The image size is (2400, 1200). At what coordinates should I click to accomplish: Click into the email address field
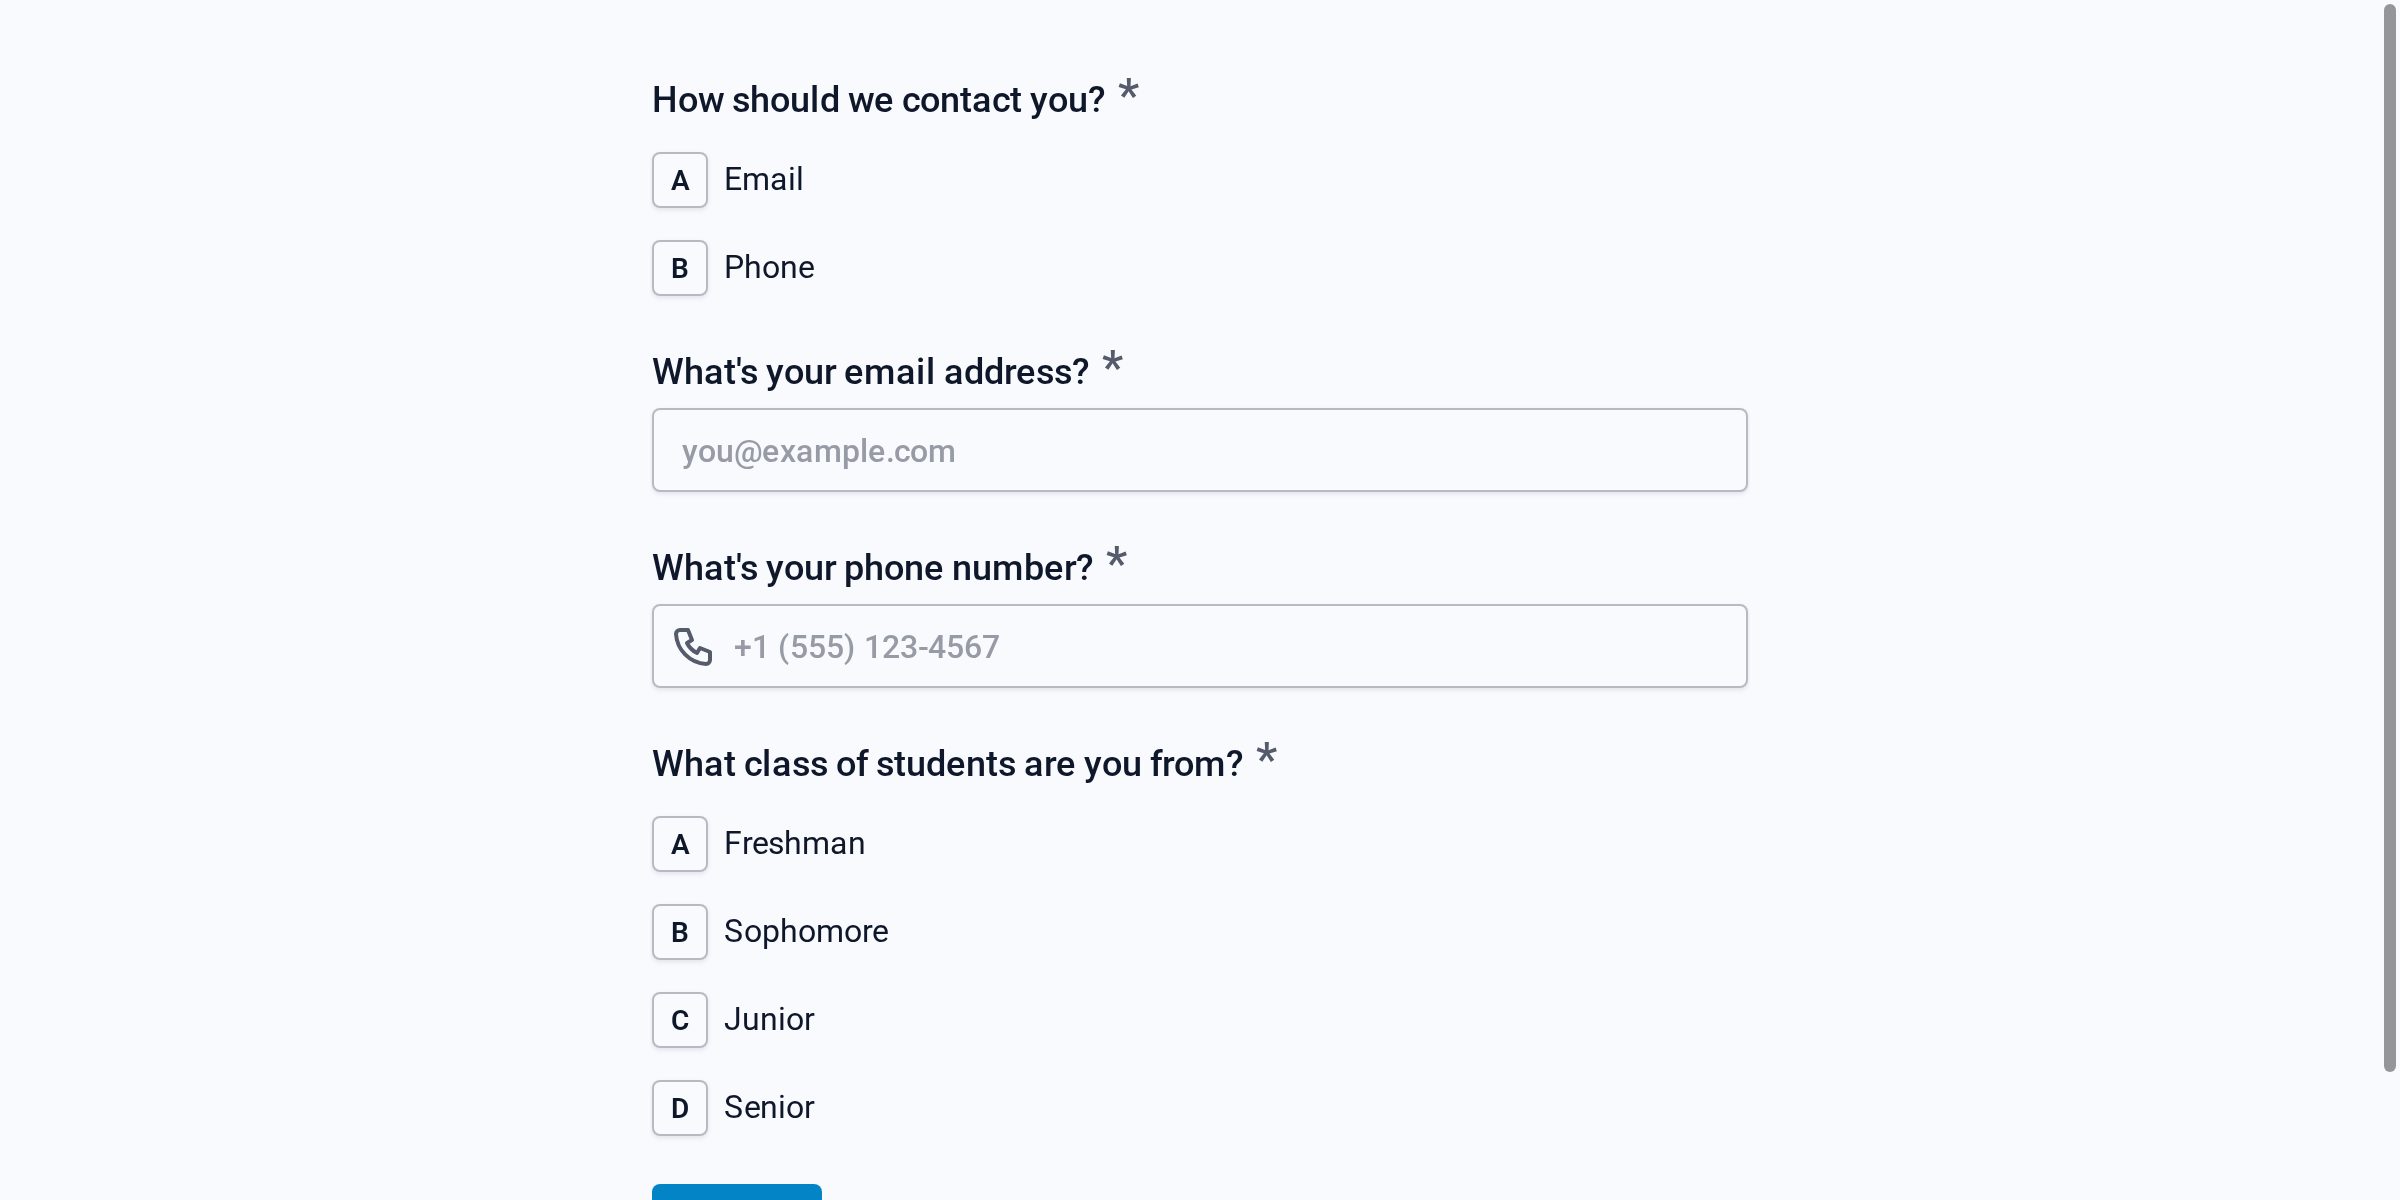tap(1200, 450)
